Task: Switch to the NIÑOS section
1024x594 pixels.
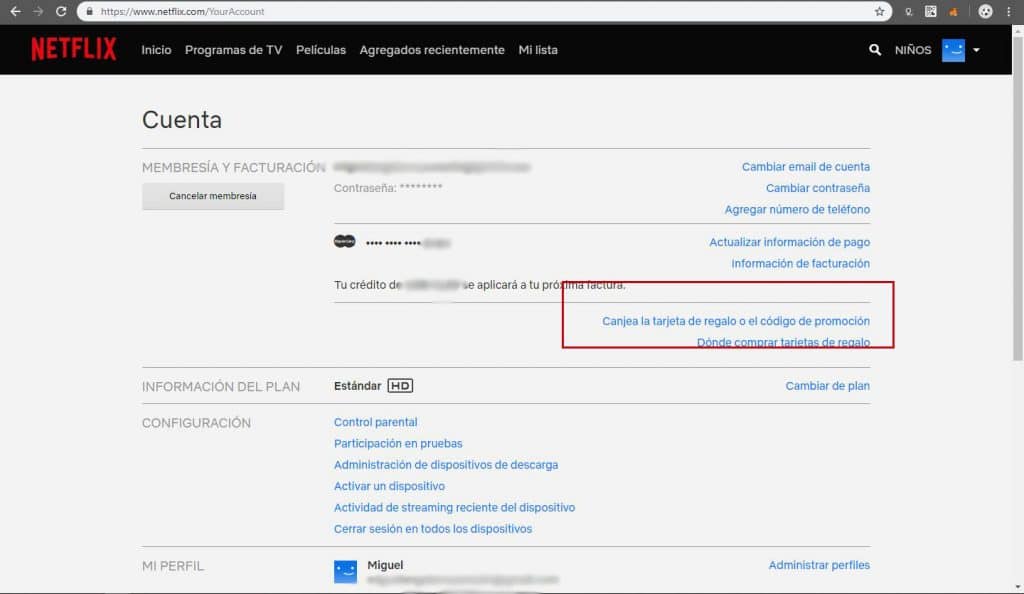Action: (913, 50)
